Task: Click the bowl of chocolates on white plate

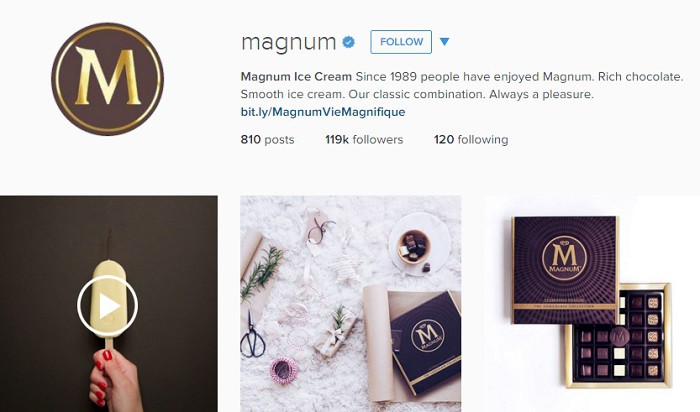Action: [x=414, y=246]
